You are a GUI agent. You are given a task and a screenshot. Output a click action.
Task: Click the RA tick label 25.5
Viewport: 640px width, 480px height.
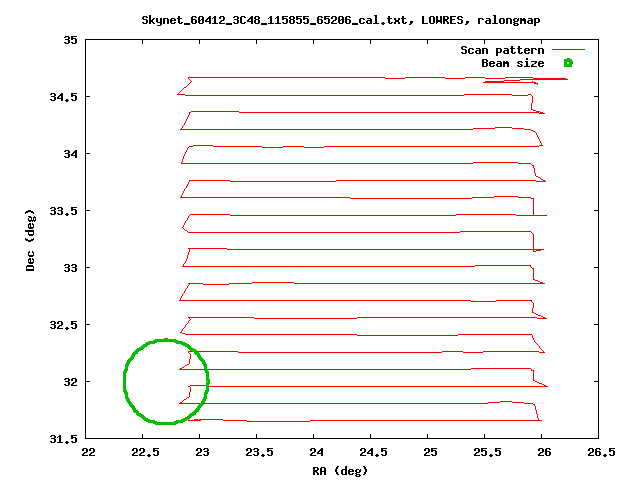[487, 452]
